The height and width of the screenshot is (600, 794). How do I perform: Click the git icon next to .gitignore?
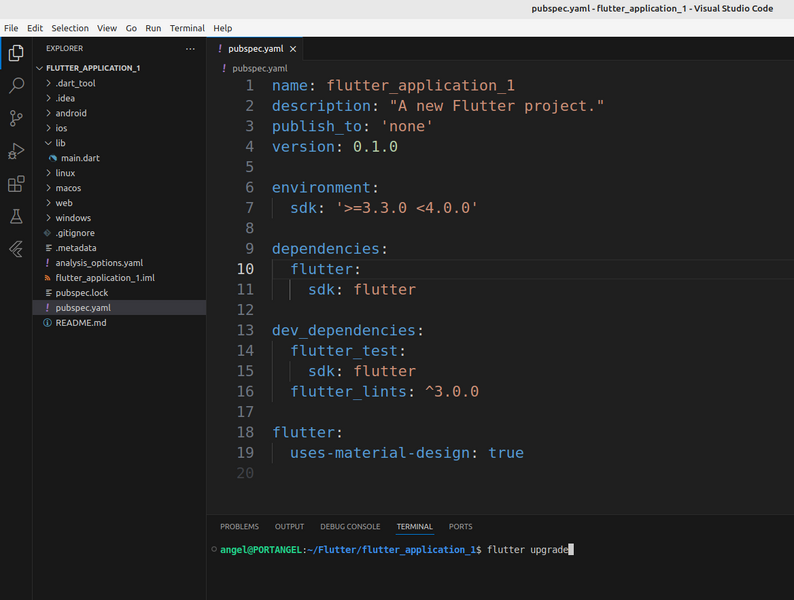(47, 233)
